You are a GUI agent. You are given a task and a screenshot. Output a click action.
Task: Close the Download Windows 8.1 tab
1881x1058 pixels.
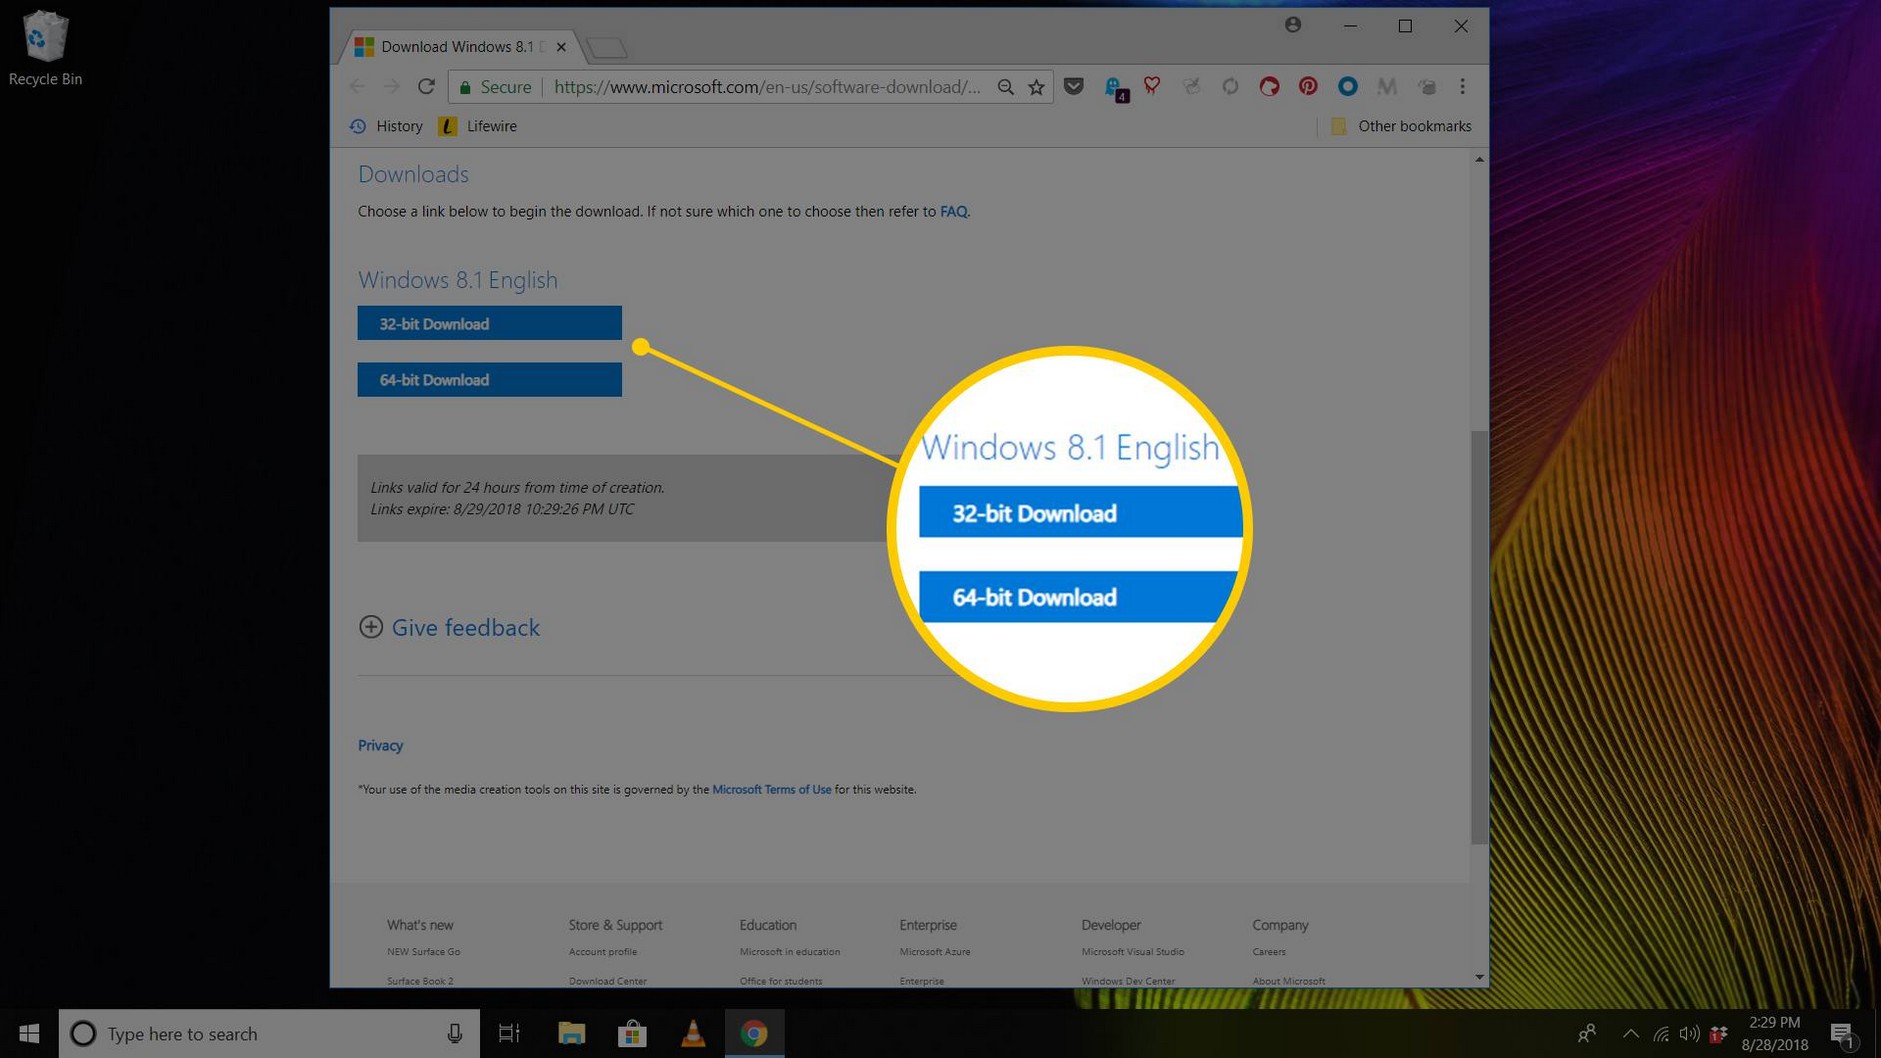coord(561,47)
